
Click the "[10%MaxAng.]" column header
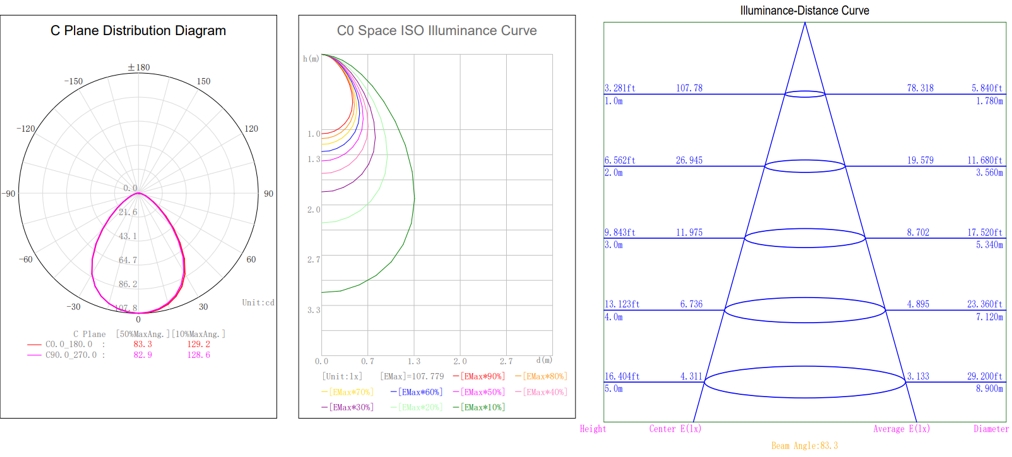coord(199,334)
